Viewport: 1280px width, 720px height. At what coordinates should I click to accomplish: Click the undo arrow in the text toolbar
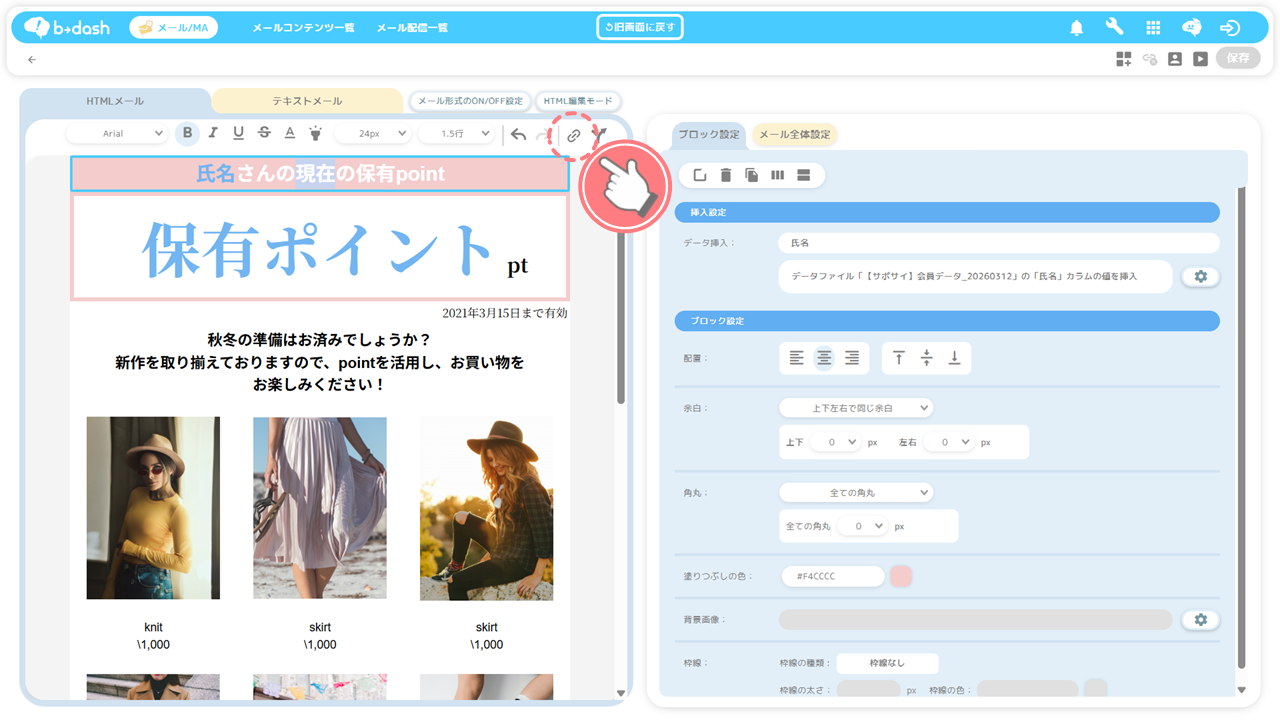[x=517, y=134]
